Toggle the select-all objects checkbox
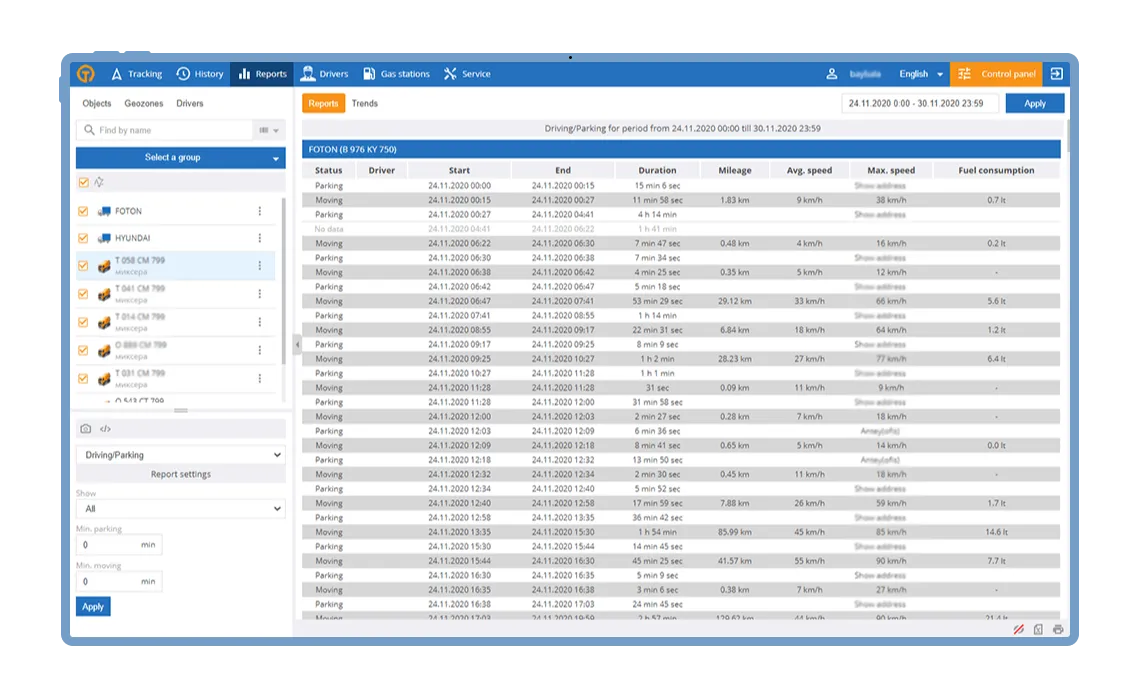Screen dimensions: 1140x700 [x=84, y=182]
